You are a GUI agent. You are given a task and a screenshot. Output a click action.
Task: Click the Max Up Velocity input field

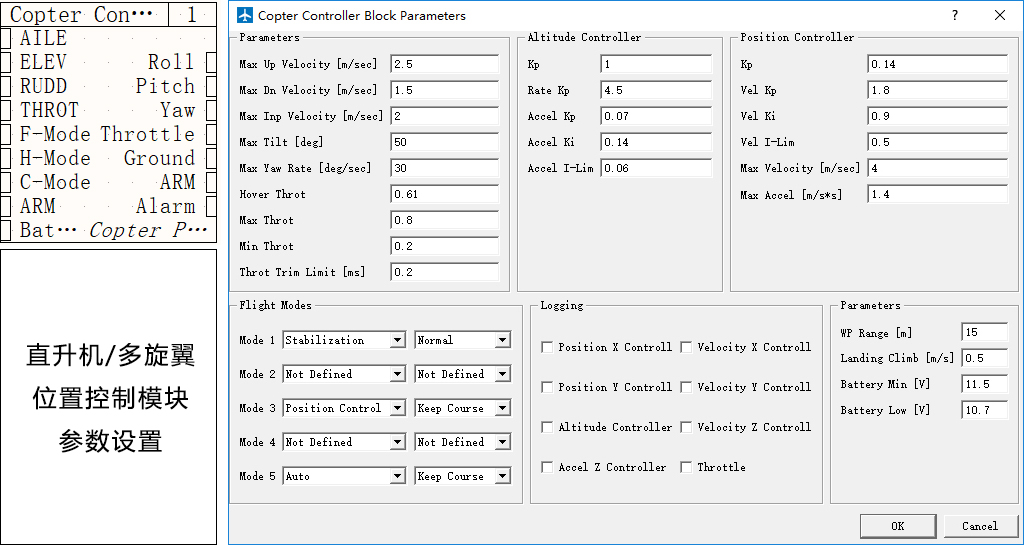click(444, 64)
